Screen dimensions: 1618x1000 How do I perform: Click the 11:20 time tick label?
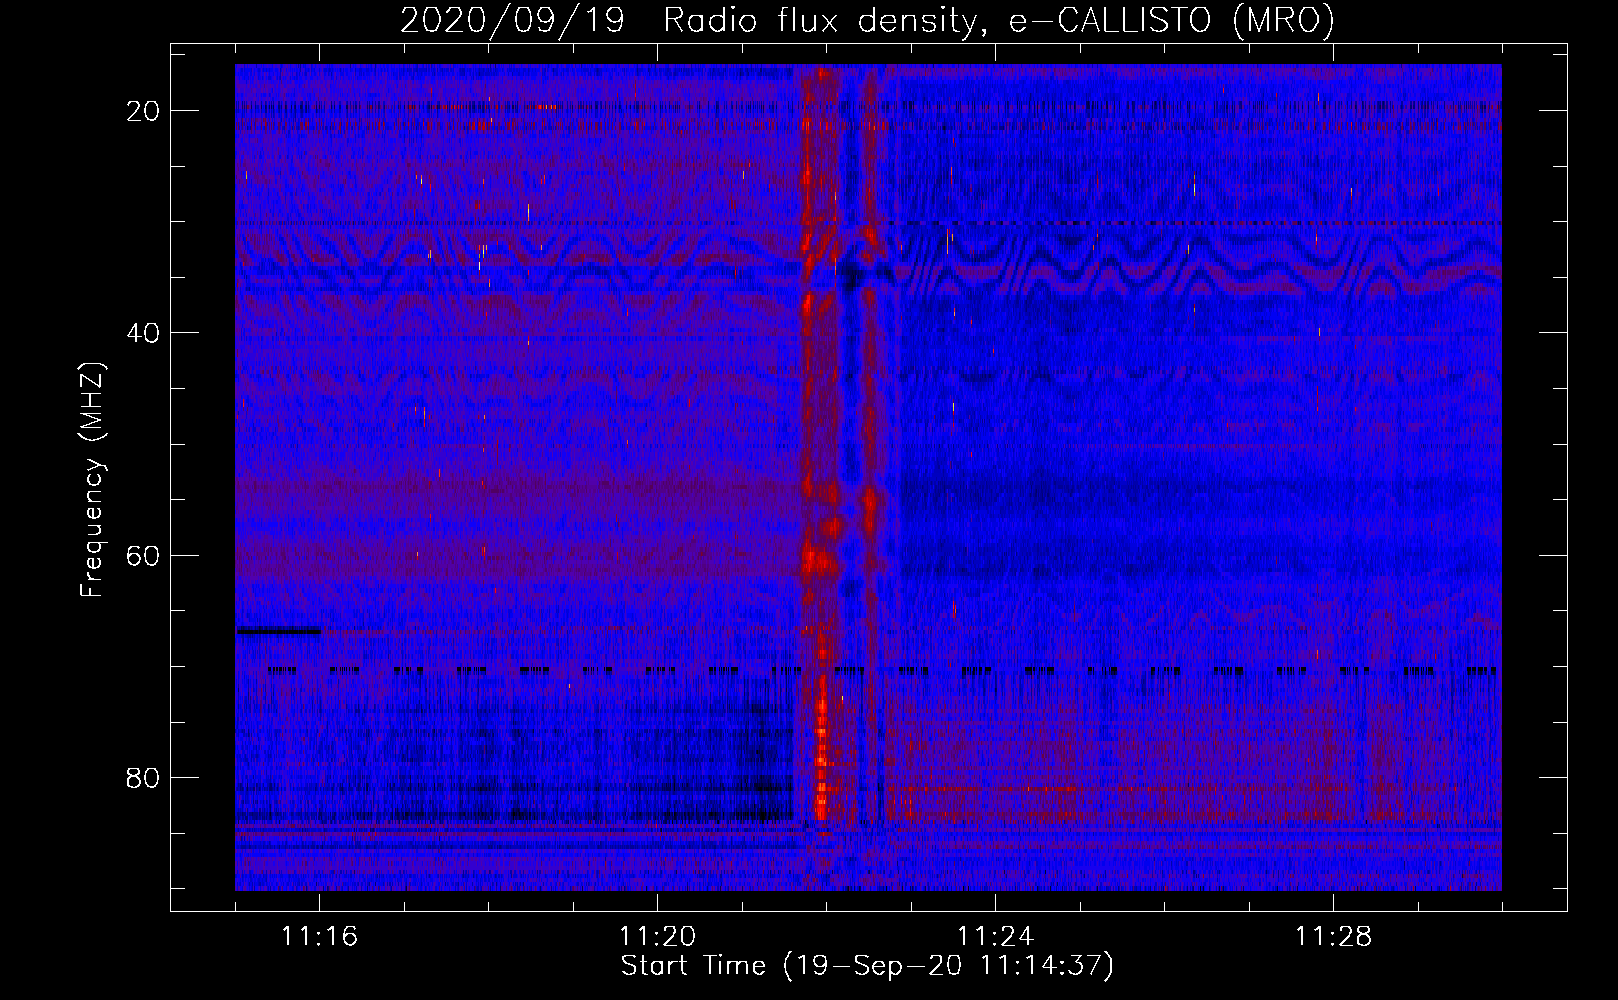657,937
